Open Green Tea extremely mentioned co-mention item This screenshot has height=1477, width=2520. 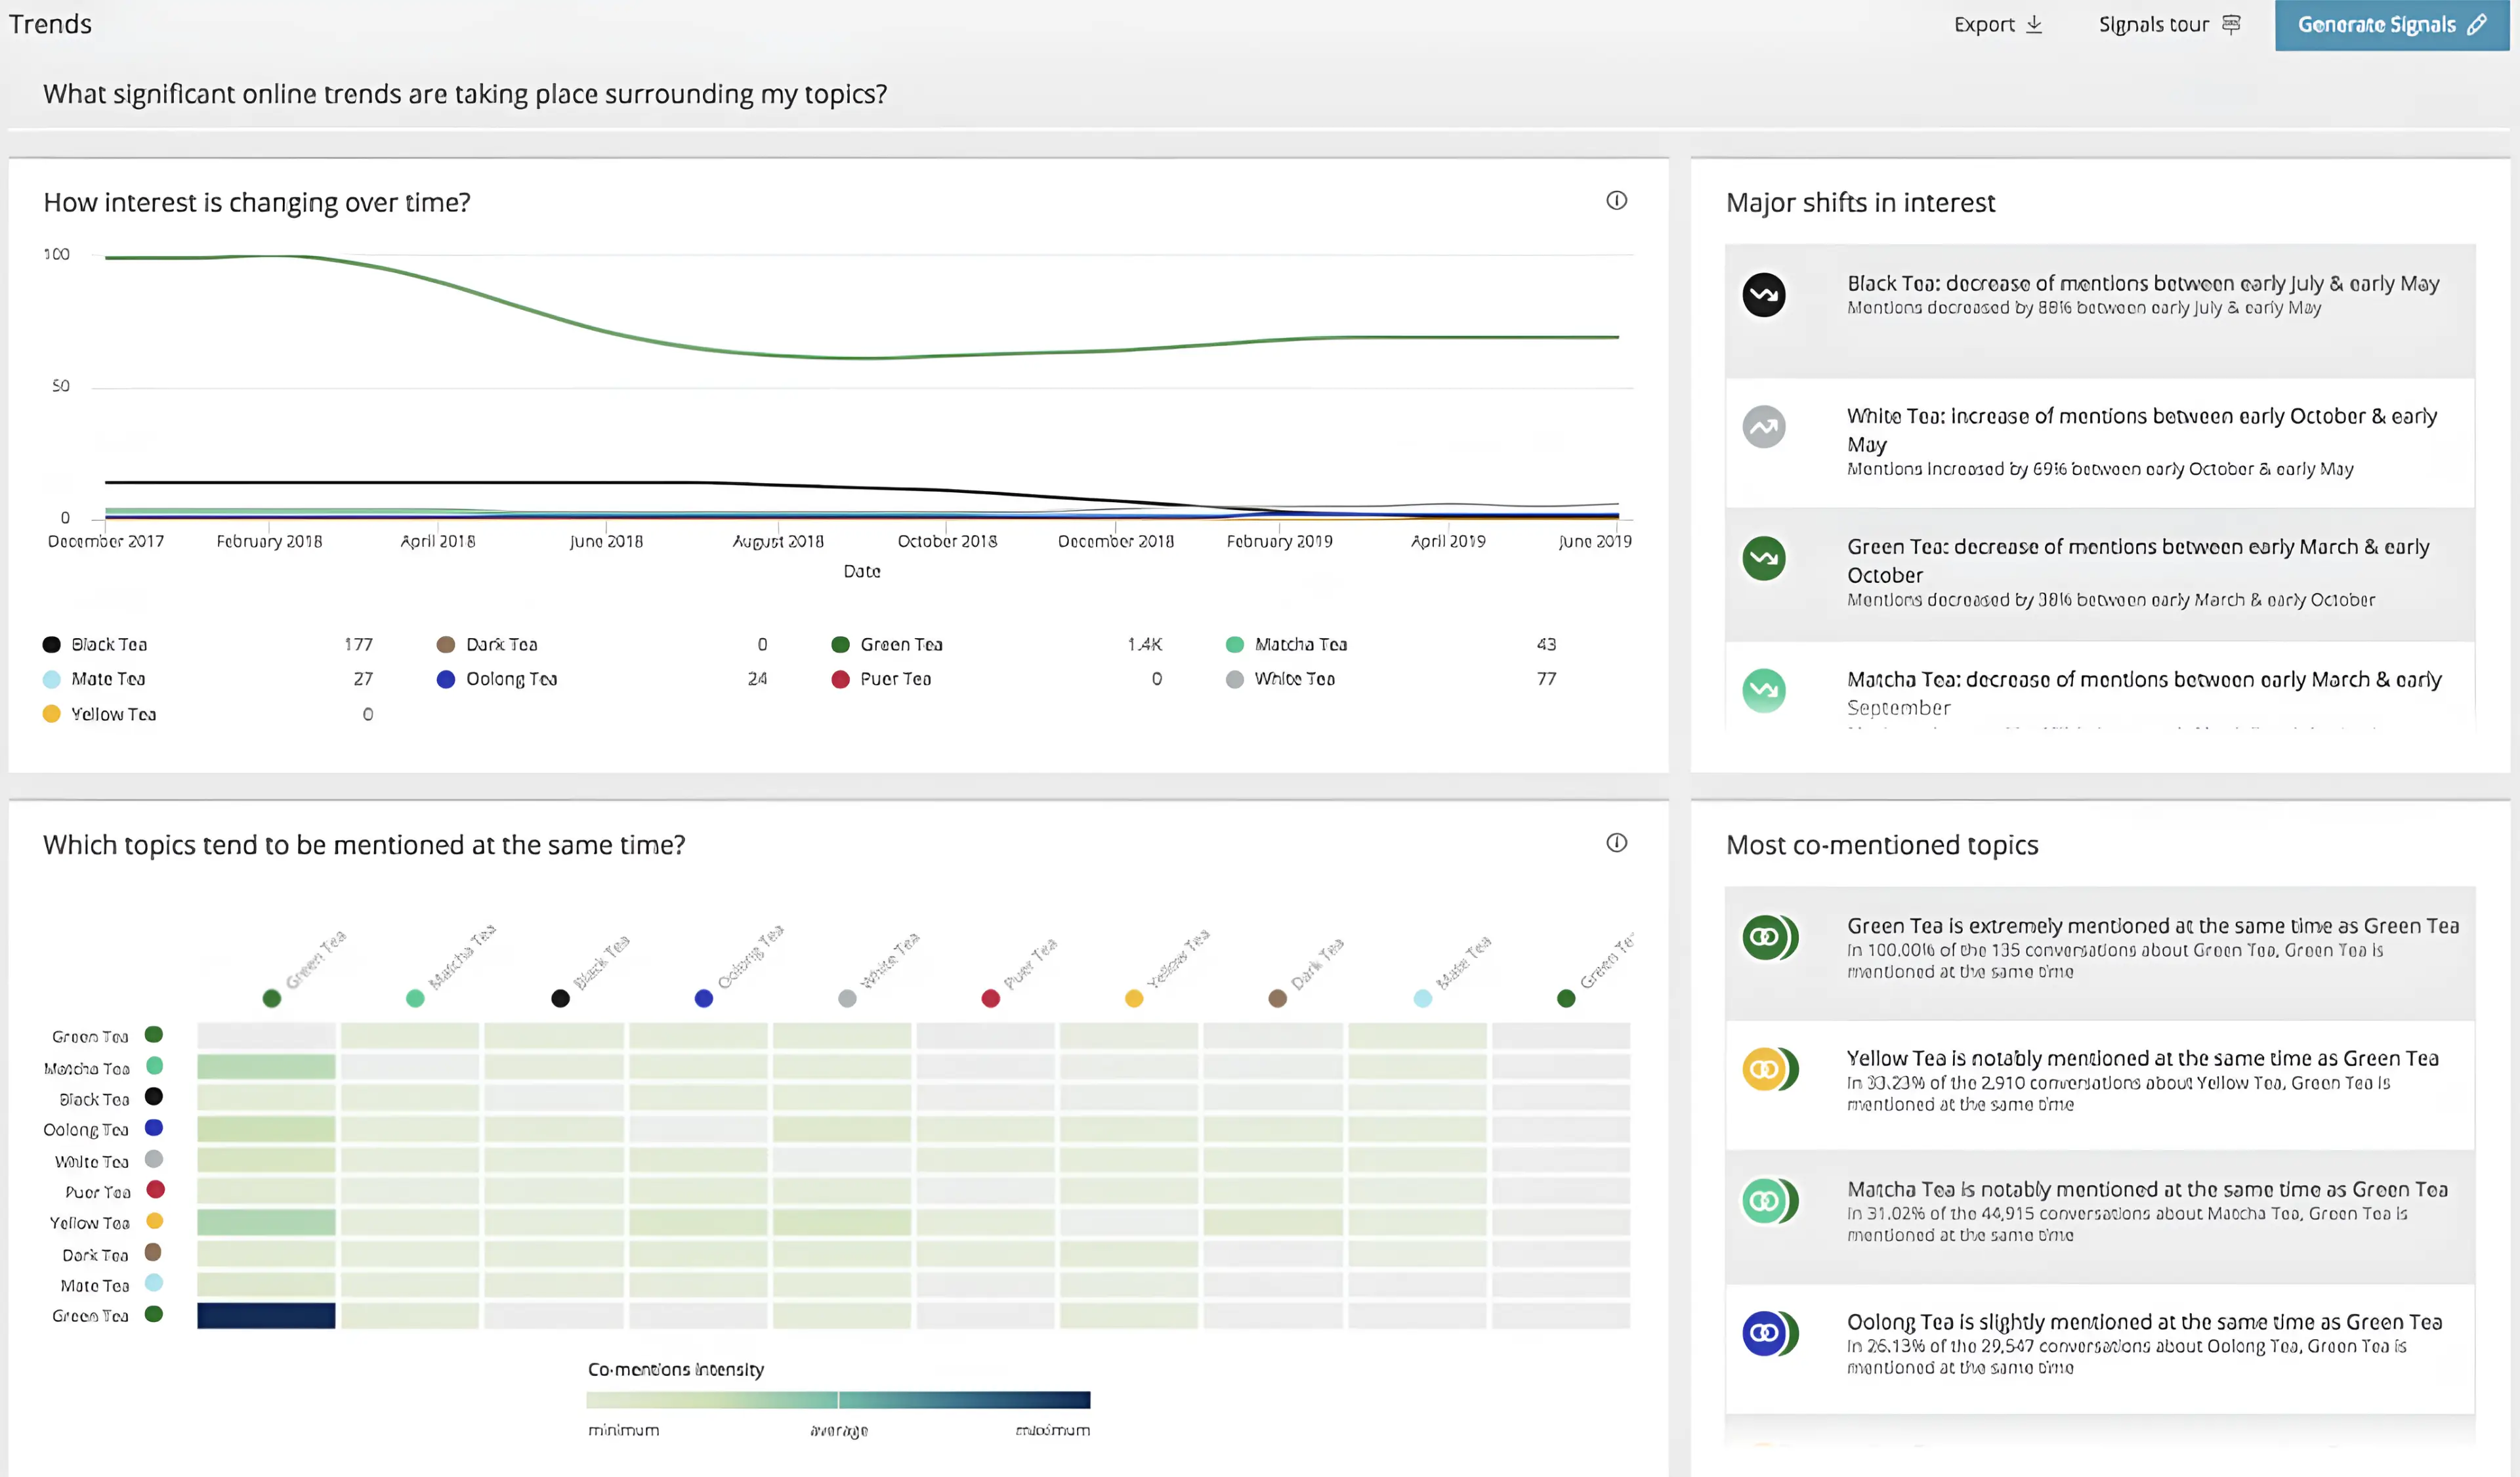coord(2100,953)
